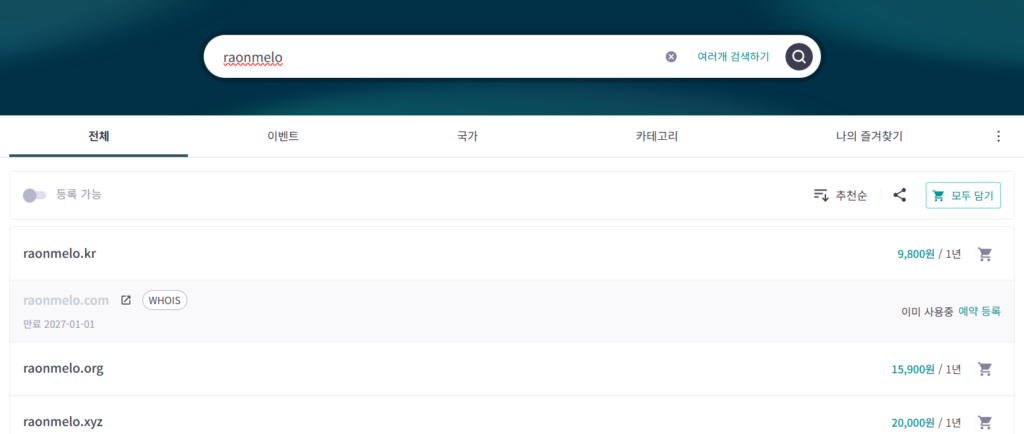The width and height of the screenshot is (1024, 434).
Task: Toggle the 등록 가능 switch
Action: click(x=35, y=195)
